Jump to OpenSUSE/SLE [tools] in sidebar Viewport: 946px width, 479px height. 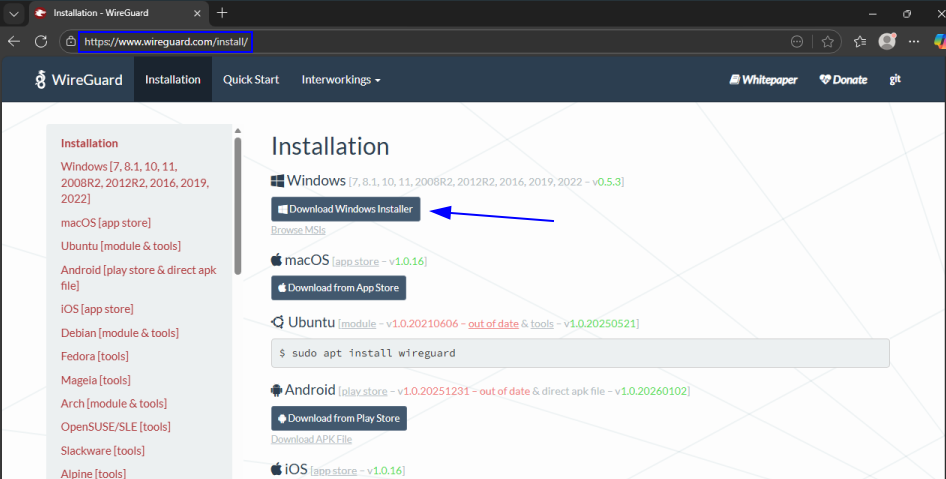pyautogui.click(x=116, y=427)
